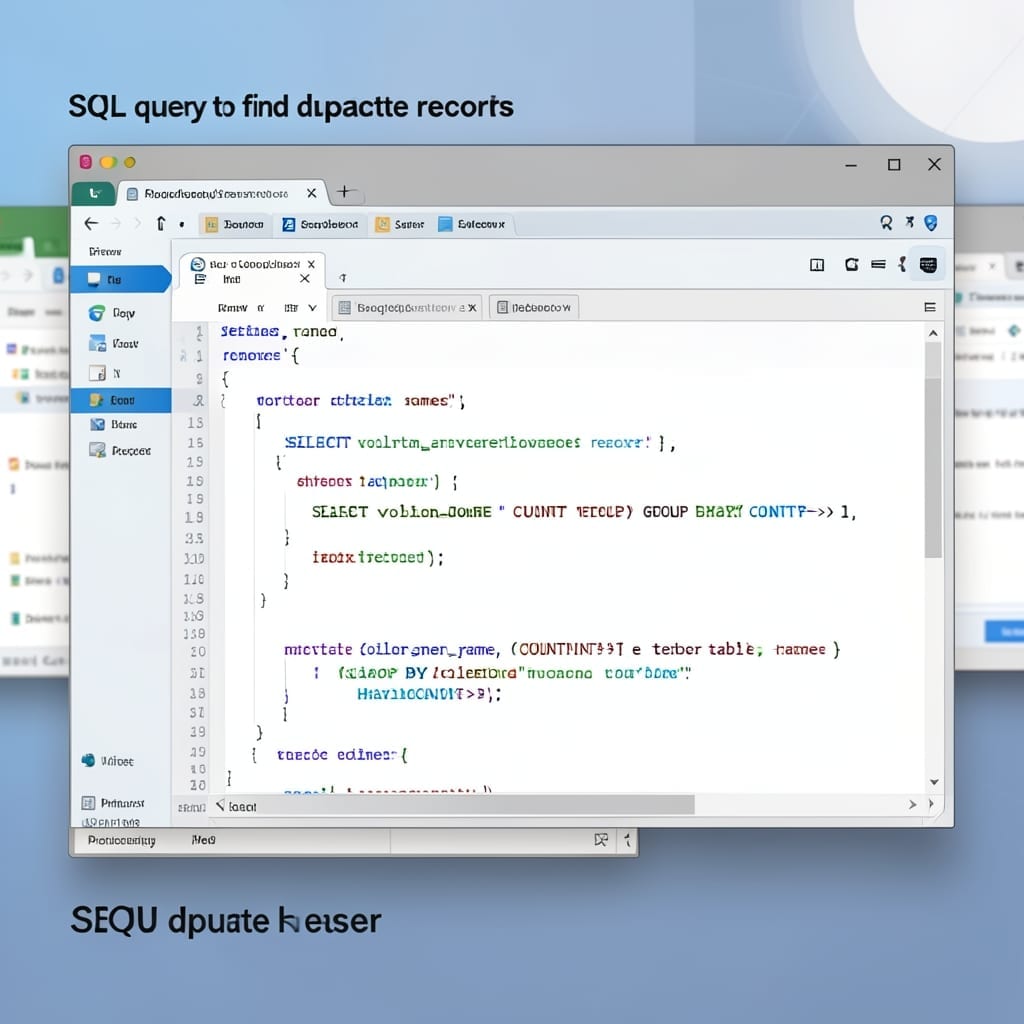Click the Suter bookmark
This screenshot has height=1024, width=1024.
[x=400, y=225]
